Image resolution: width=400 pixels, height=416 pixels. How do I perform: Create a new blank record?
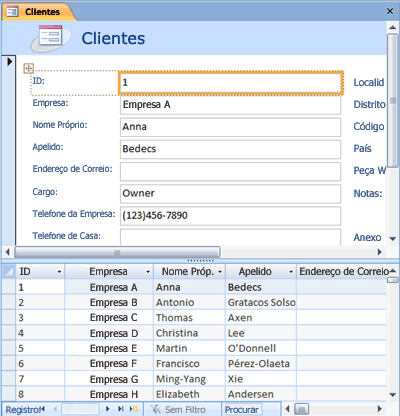pos(134,409)
